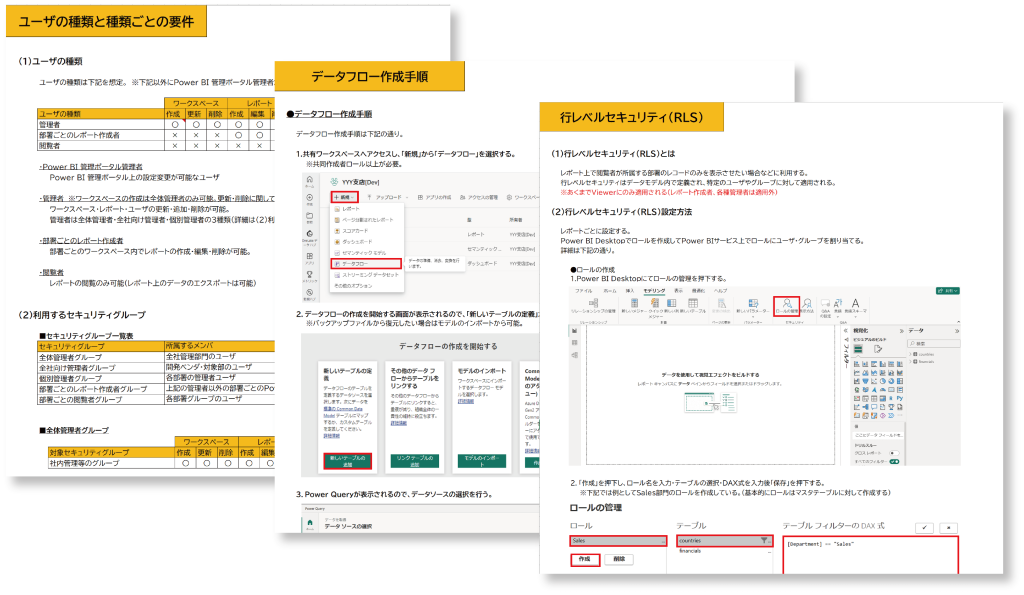Click the 作成 button under the role list

584,560
